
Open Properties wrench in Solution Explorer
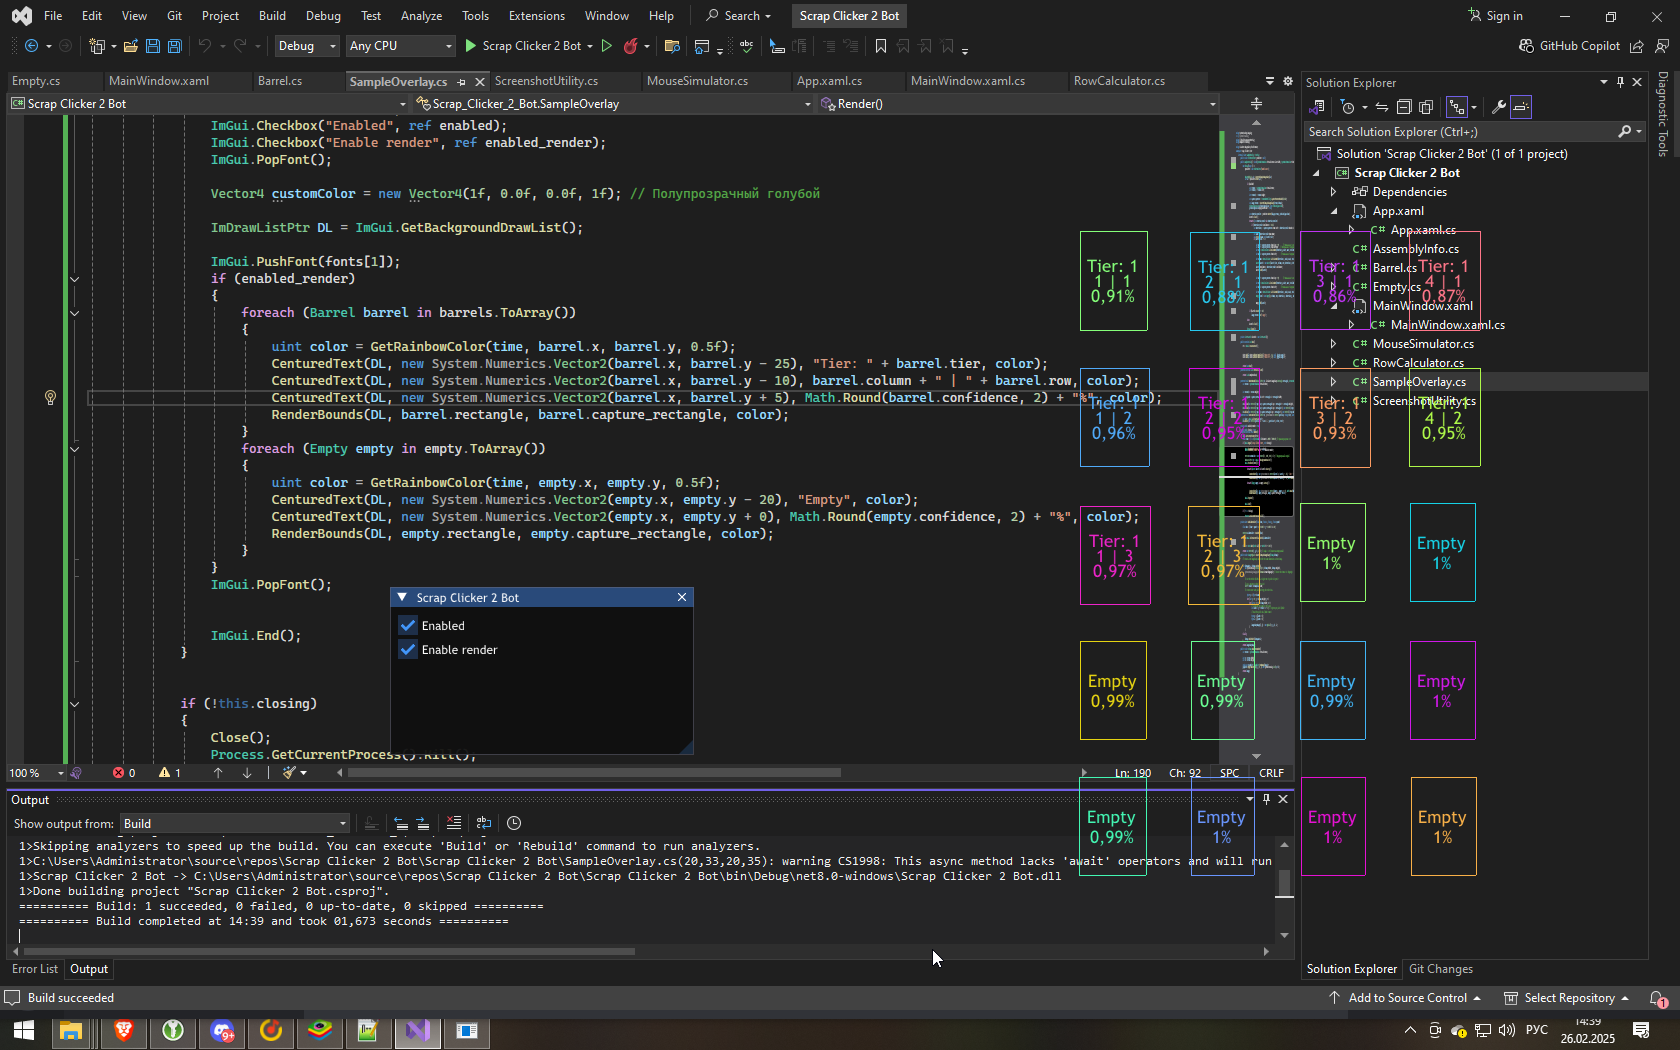pyautogui.click(x=1498, y=107)
